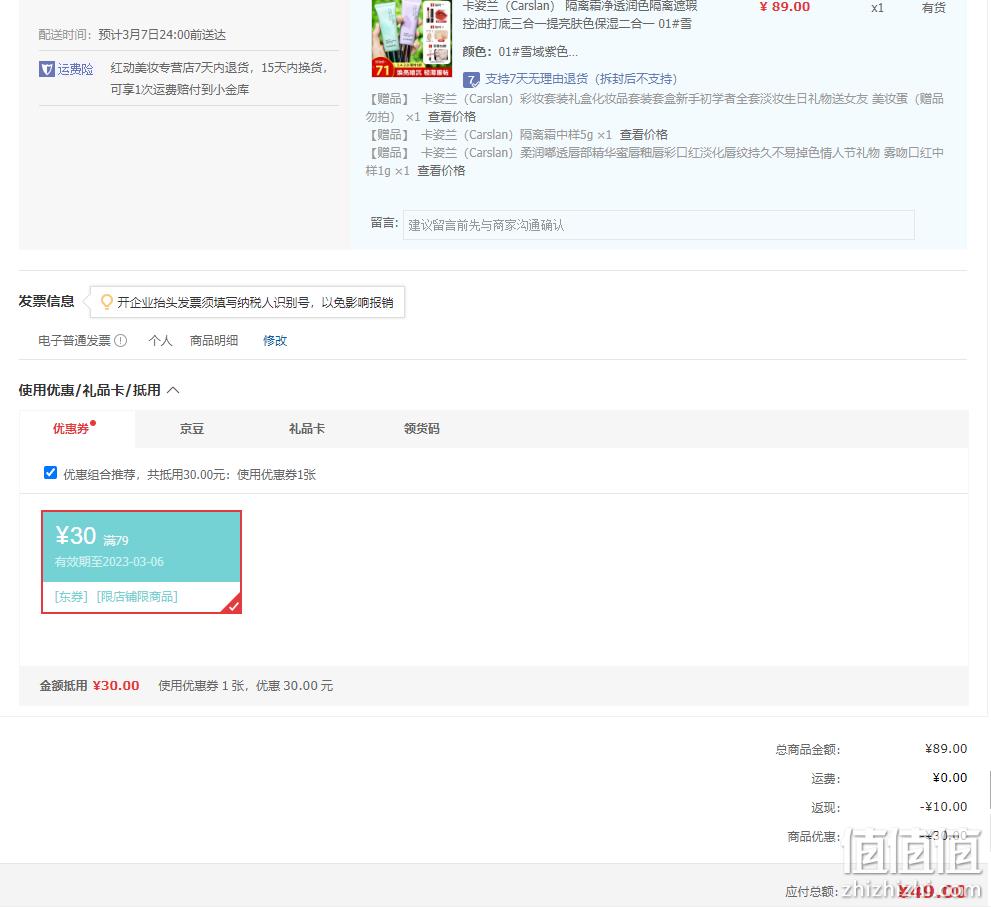The image size is (991, 907).
Task: Click the 返现 -¥10.00 value
Action: tap(943, 807)
